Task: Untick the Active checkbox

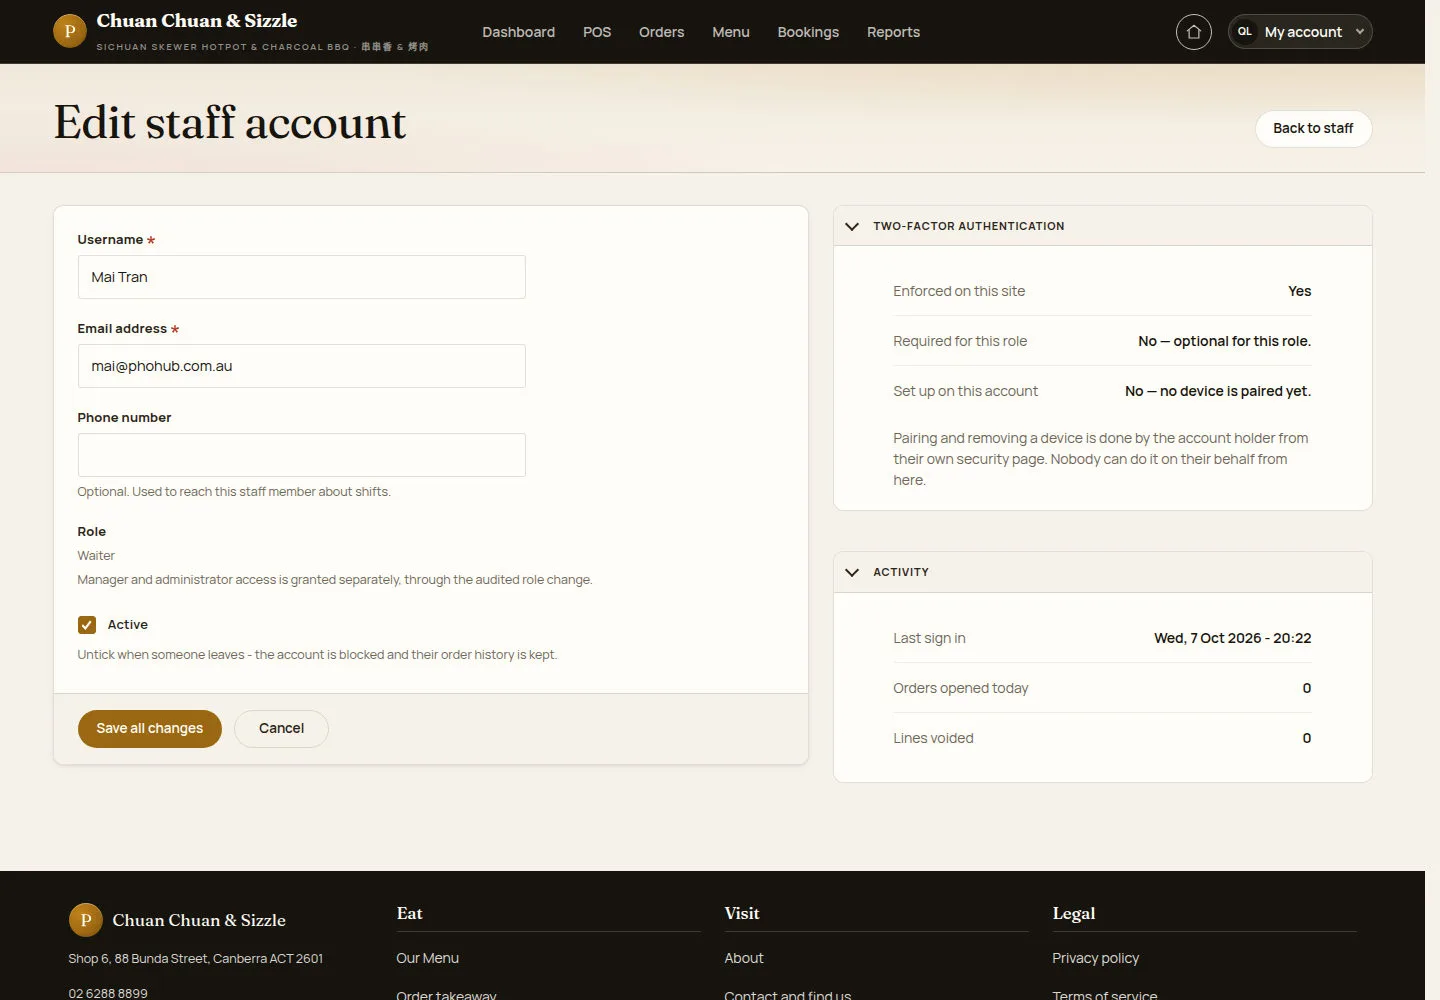Action: tap(87, 625)
